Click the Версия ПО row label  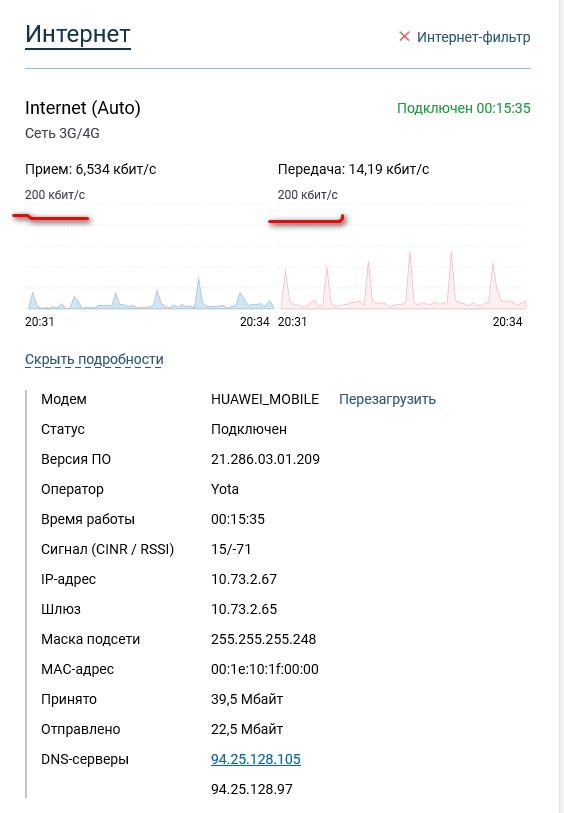(x=76, y=459)
